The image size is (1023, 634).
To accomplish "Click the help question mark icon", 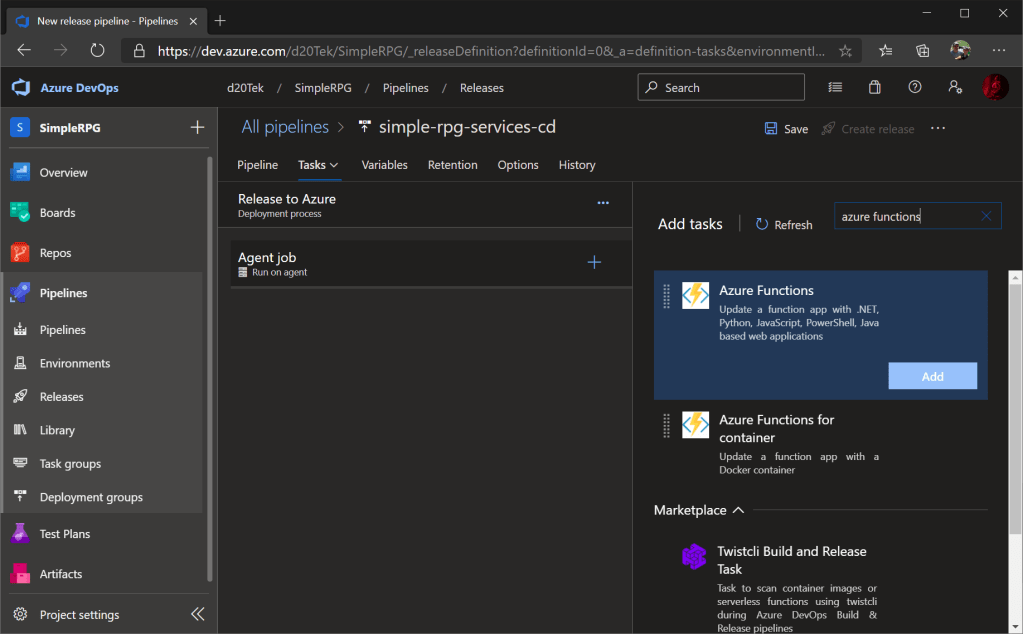I will [x=914, y=88].
